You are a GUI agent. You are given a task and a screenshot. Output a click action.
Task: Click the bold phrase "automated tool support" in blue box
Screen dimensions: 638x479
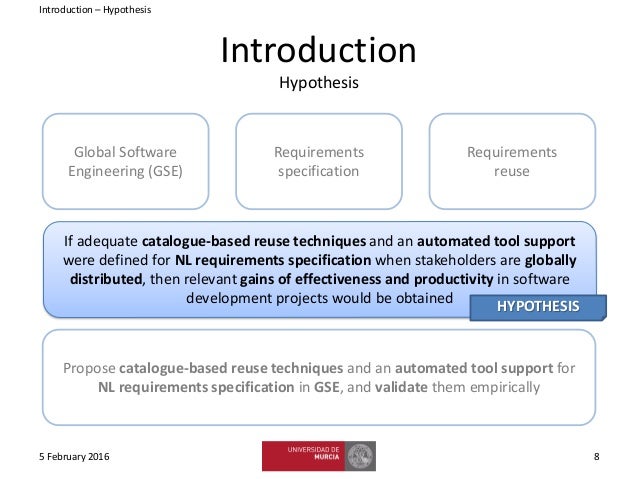496,241
